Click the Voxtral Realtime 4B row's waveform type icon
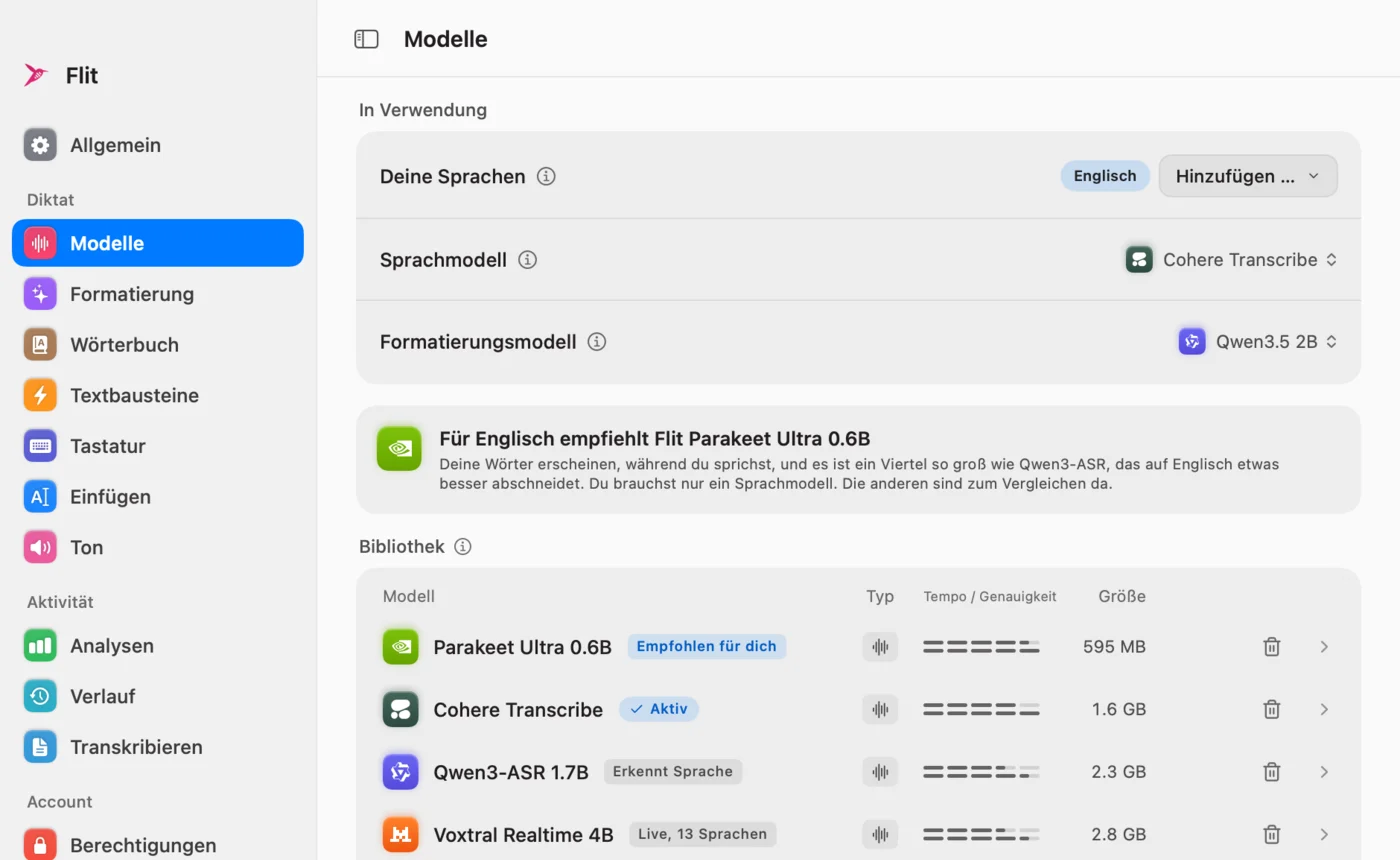Screen dimensions: 1400x860 tap(880, 834)
